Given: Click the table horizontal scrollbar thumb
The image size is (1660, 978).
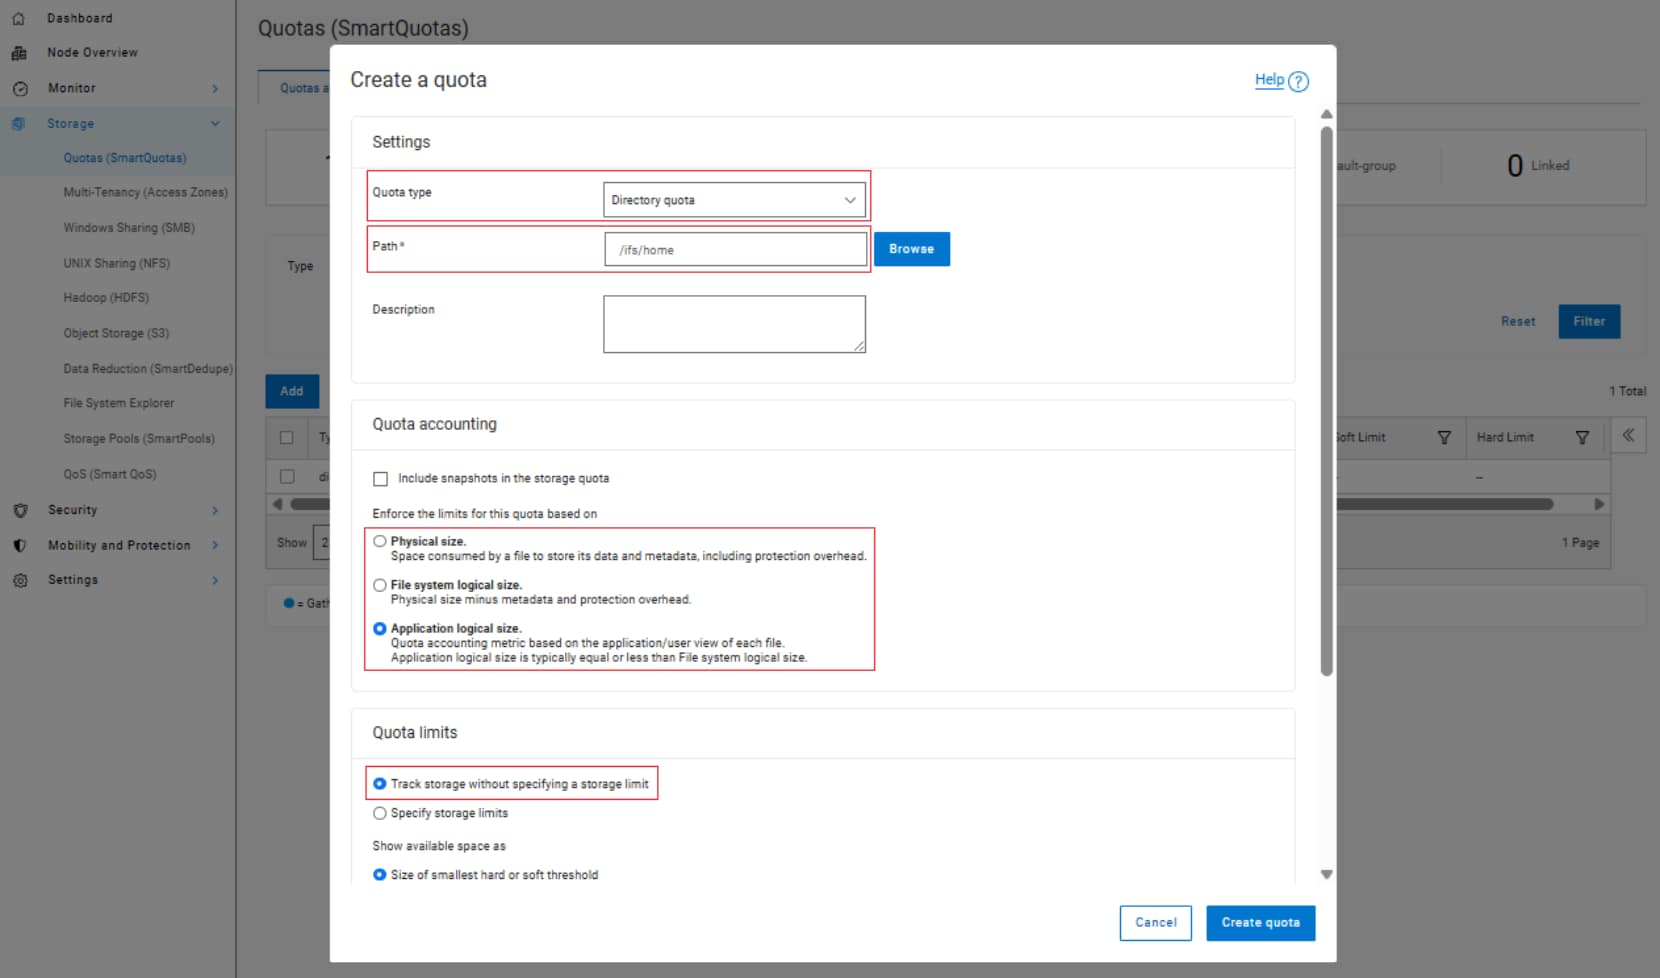Looking at the screenshot, I should coord(920,504).
